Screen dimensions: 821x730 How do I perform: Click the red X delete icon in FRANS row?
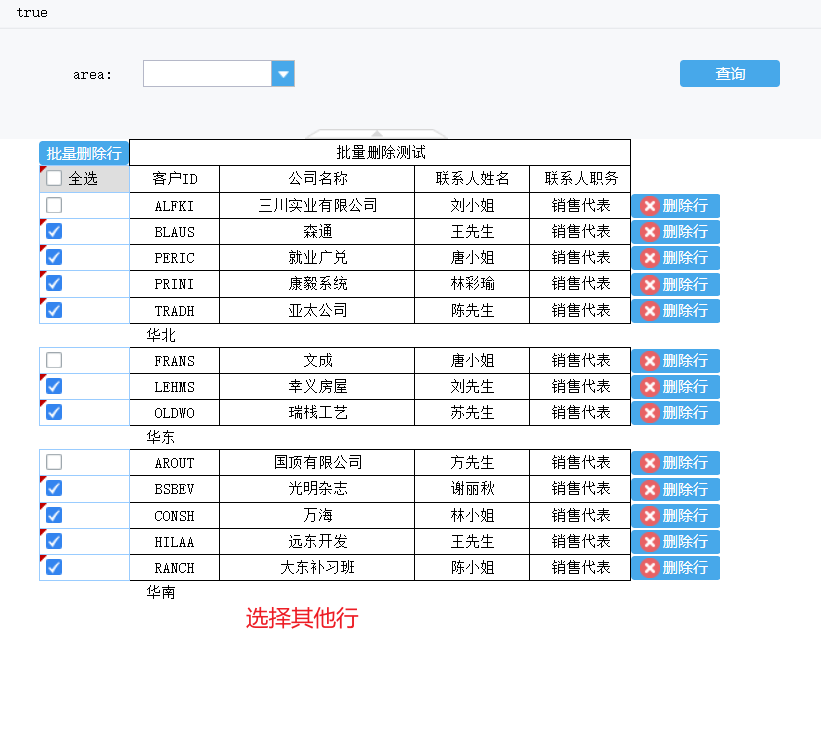[x=650, y=361]
